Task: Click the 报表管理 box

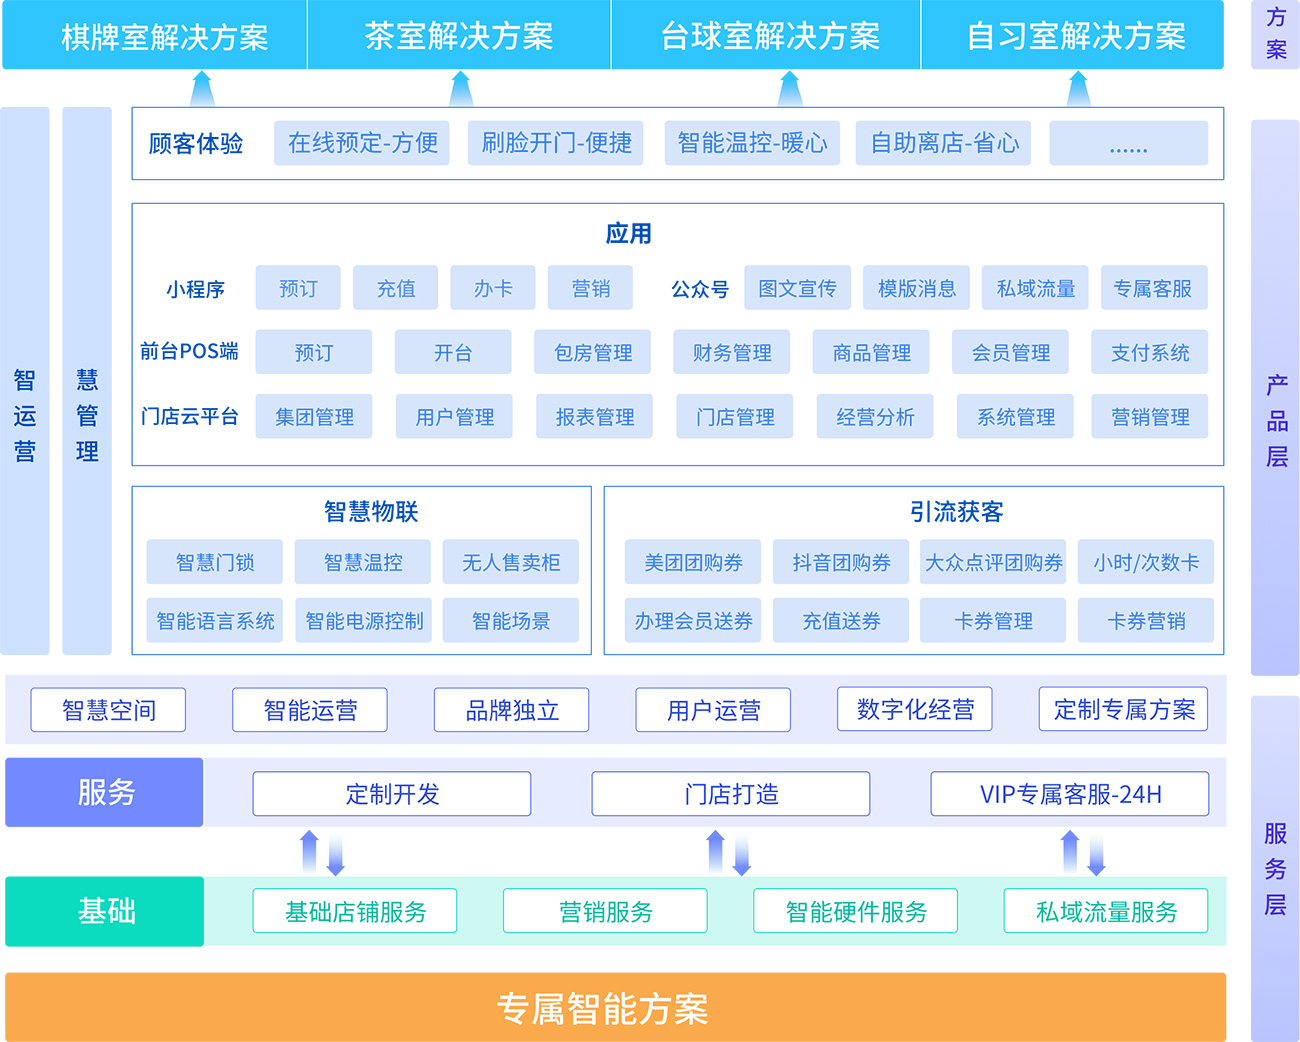Action: tap(595, 416)
